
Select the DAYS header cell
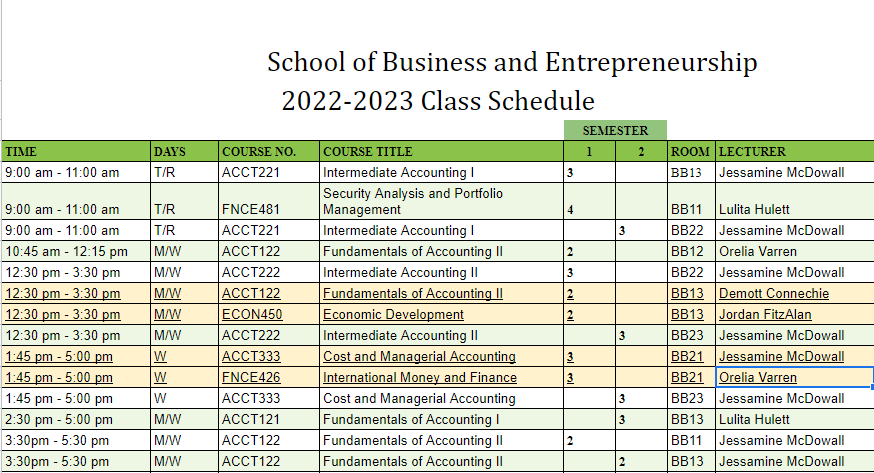(x=184, y=152)
